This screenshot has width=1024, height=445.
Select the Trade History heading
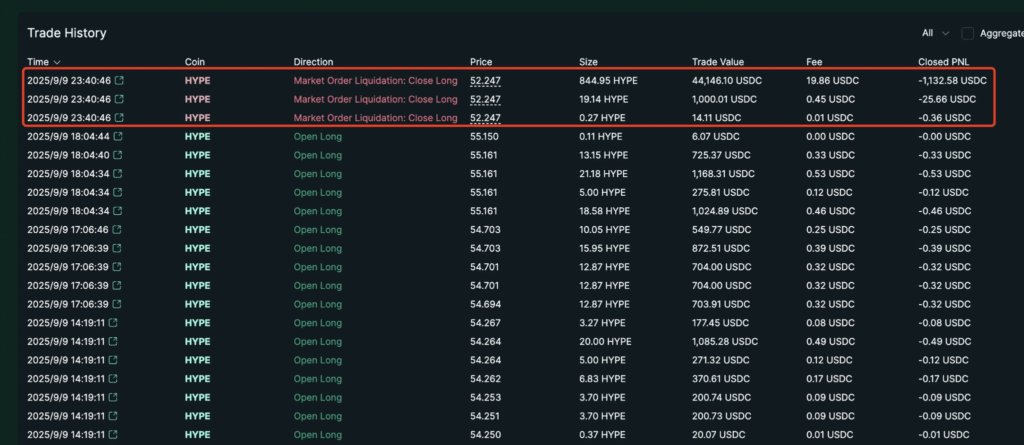[67, 33]
